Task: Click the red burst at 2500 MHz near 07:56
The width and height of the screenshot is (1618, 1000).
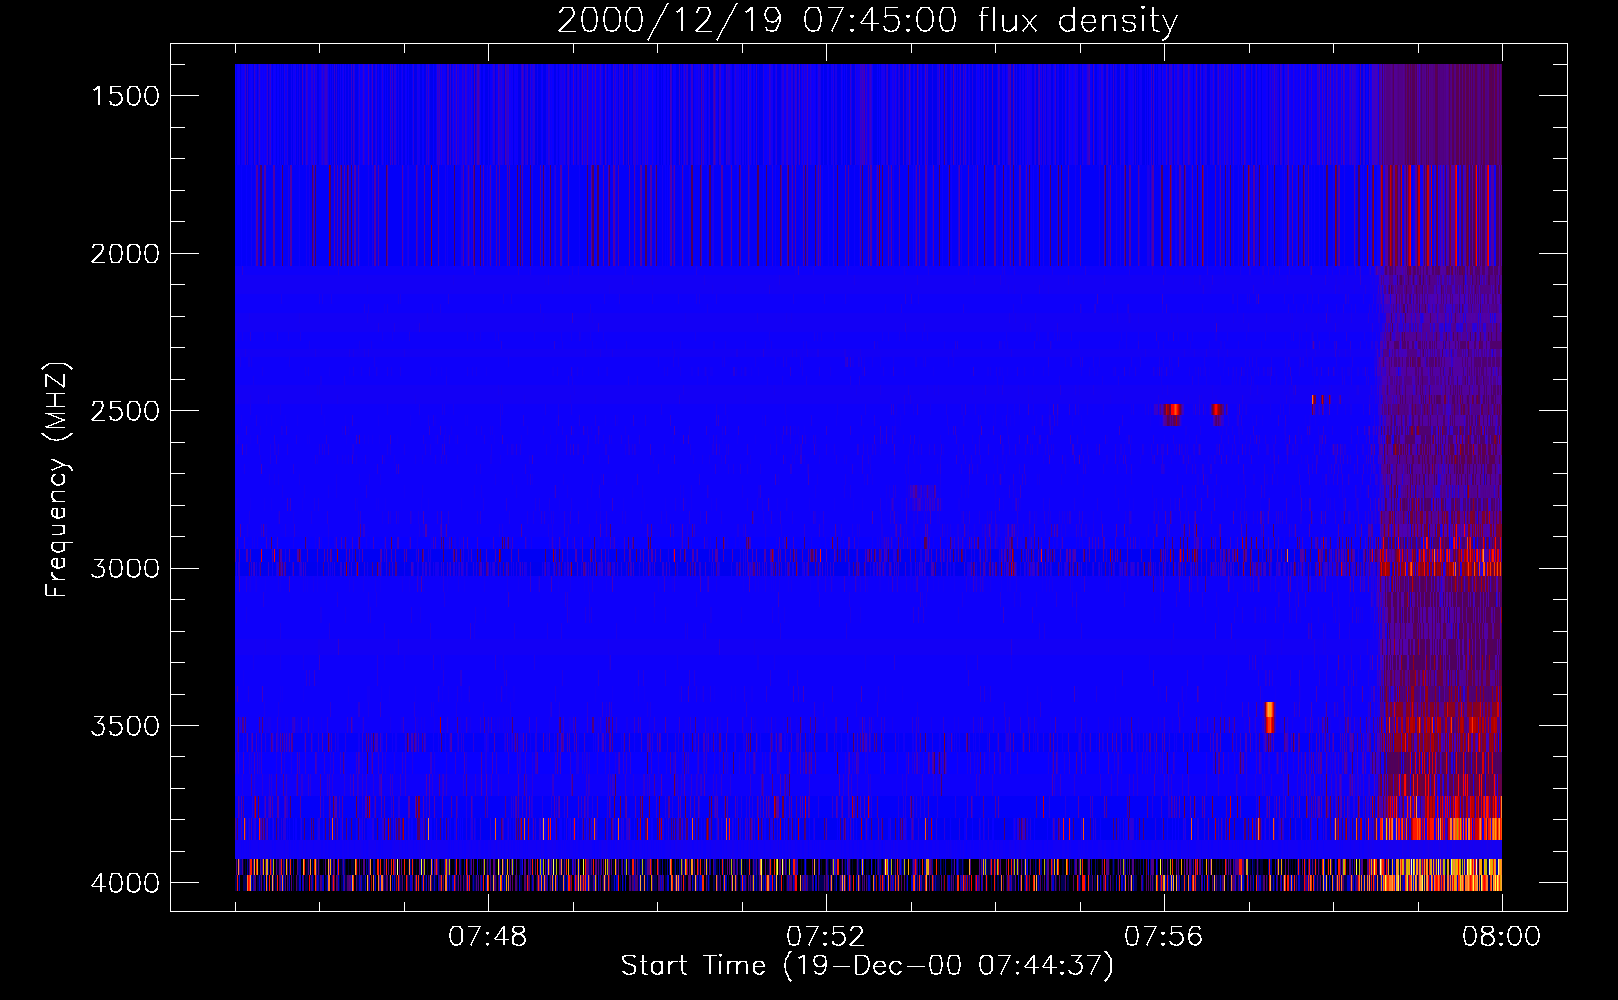Action: pos(1171,413)
